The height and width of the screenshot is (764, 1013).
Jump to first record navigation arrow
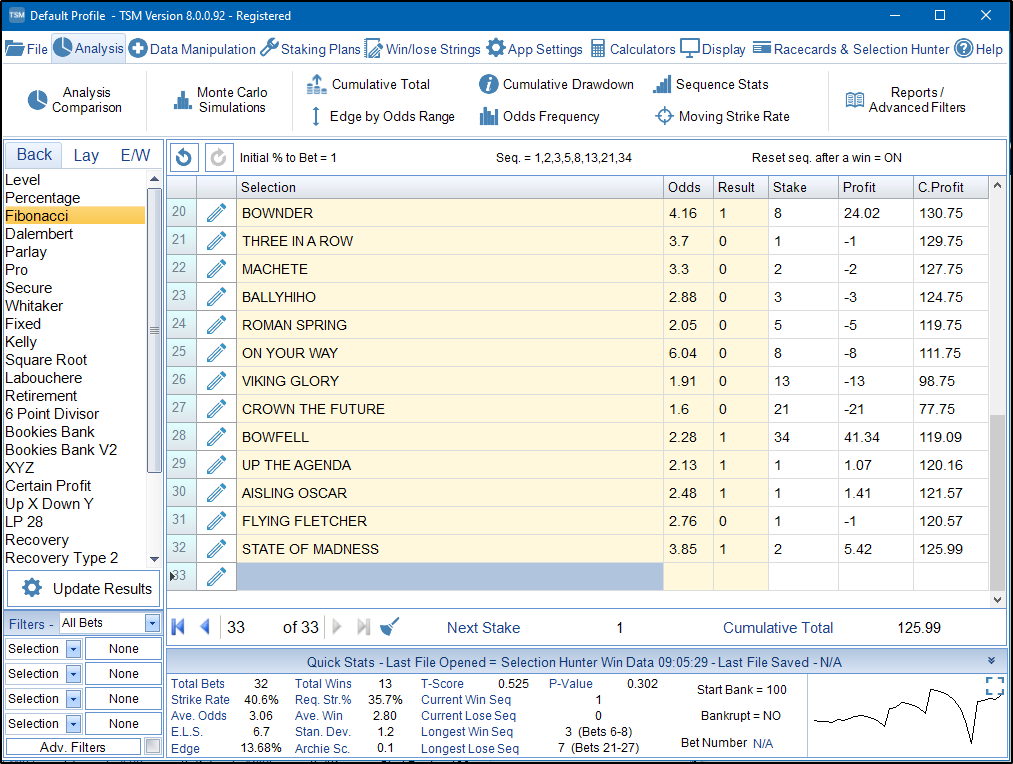pos(179,627)
